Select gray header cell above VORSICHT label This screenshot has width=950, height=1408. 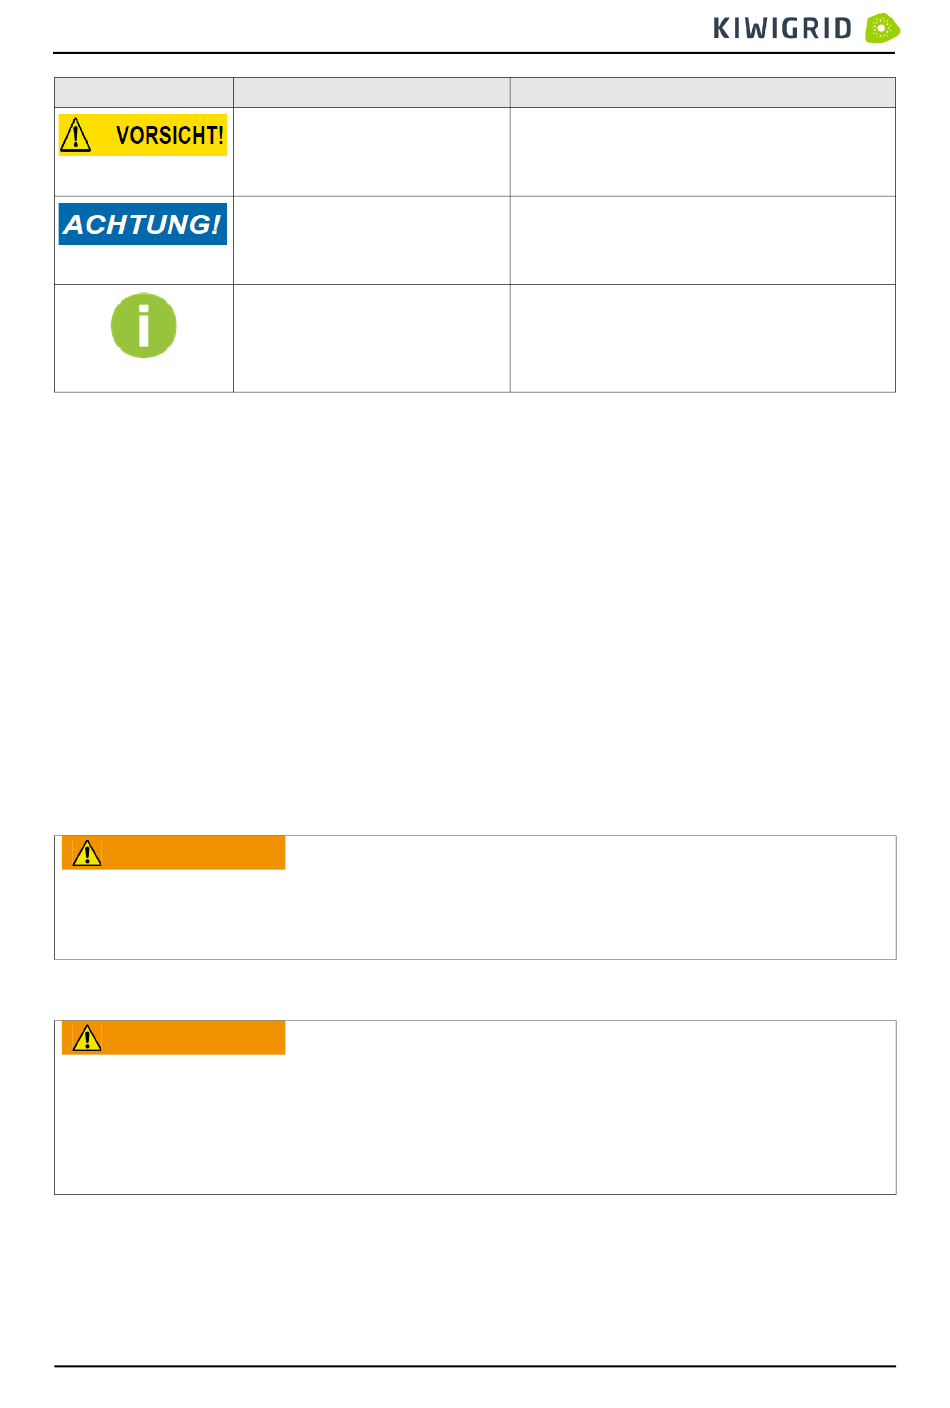[144, 93]
